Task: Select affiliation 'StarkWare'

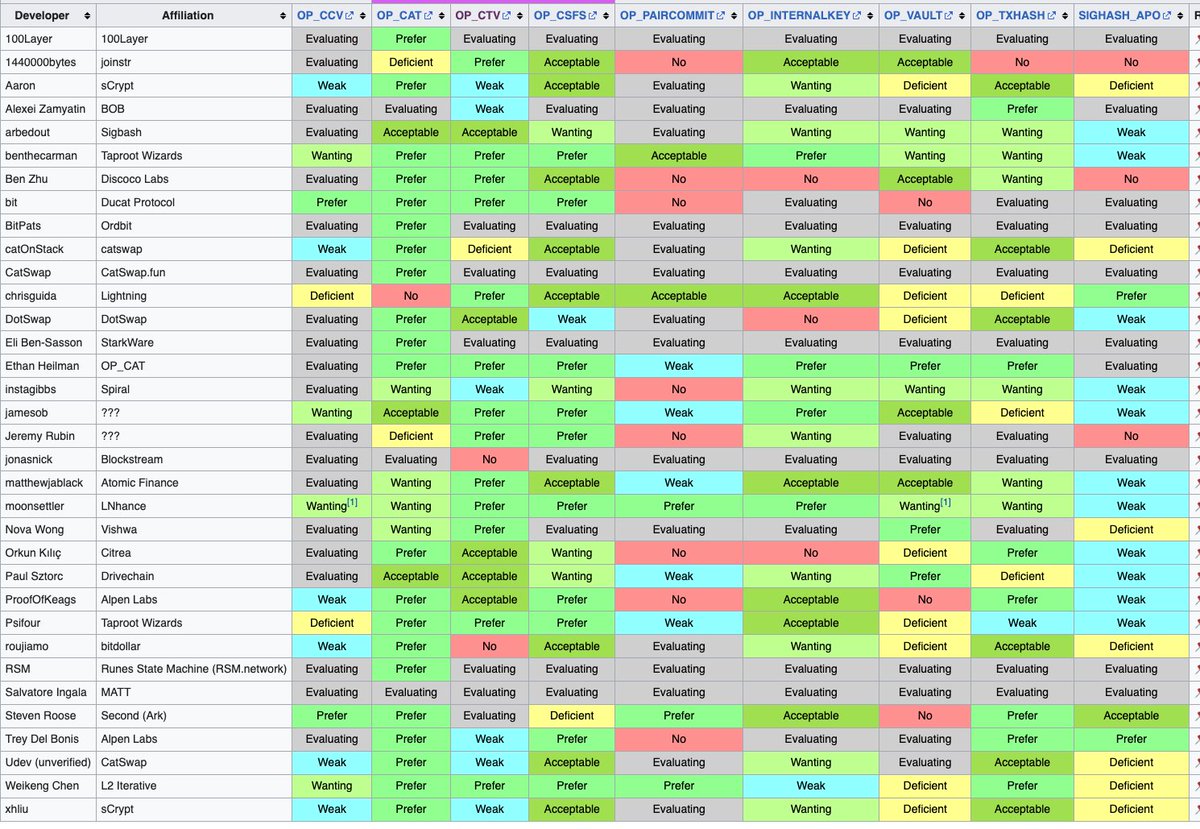Action: [127, 342]
